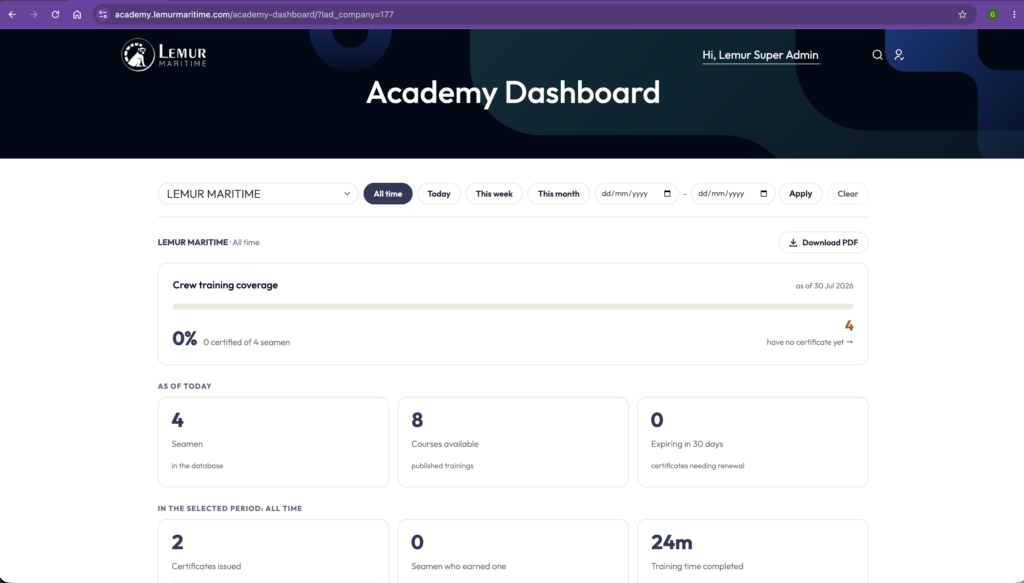Click the crew training coverage progress bar
Image resolution: width=1024 pixels, height=583 pixels.
(513, 306)
